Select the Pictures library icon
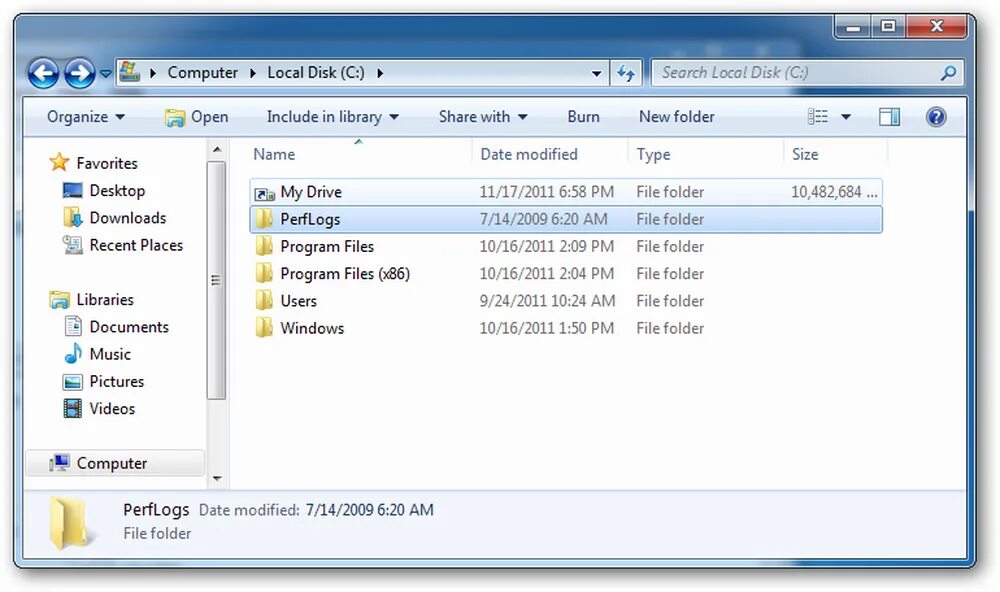Image resolution: width=1000 pixels, height=592 pixels. (74, 381)
